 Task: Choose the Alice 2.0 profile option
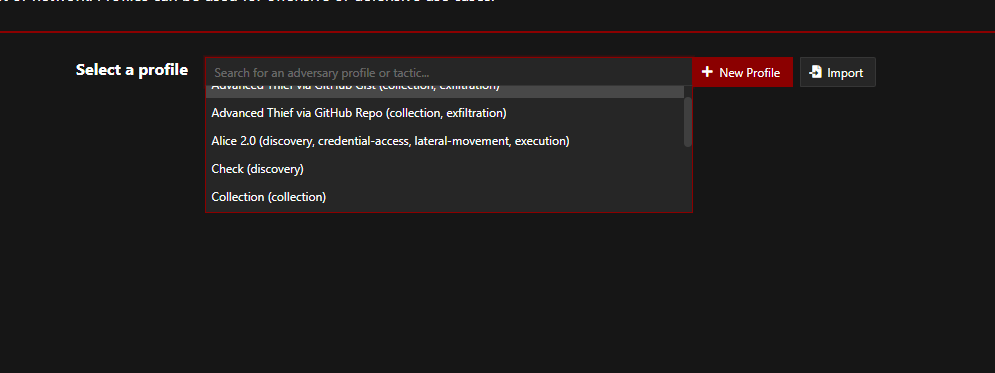[x=445, y=141]
